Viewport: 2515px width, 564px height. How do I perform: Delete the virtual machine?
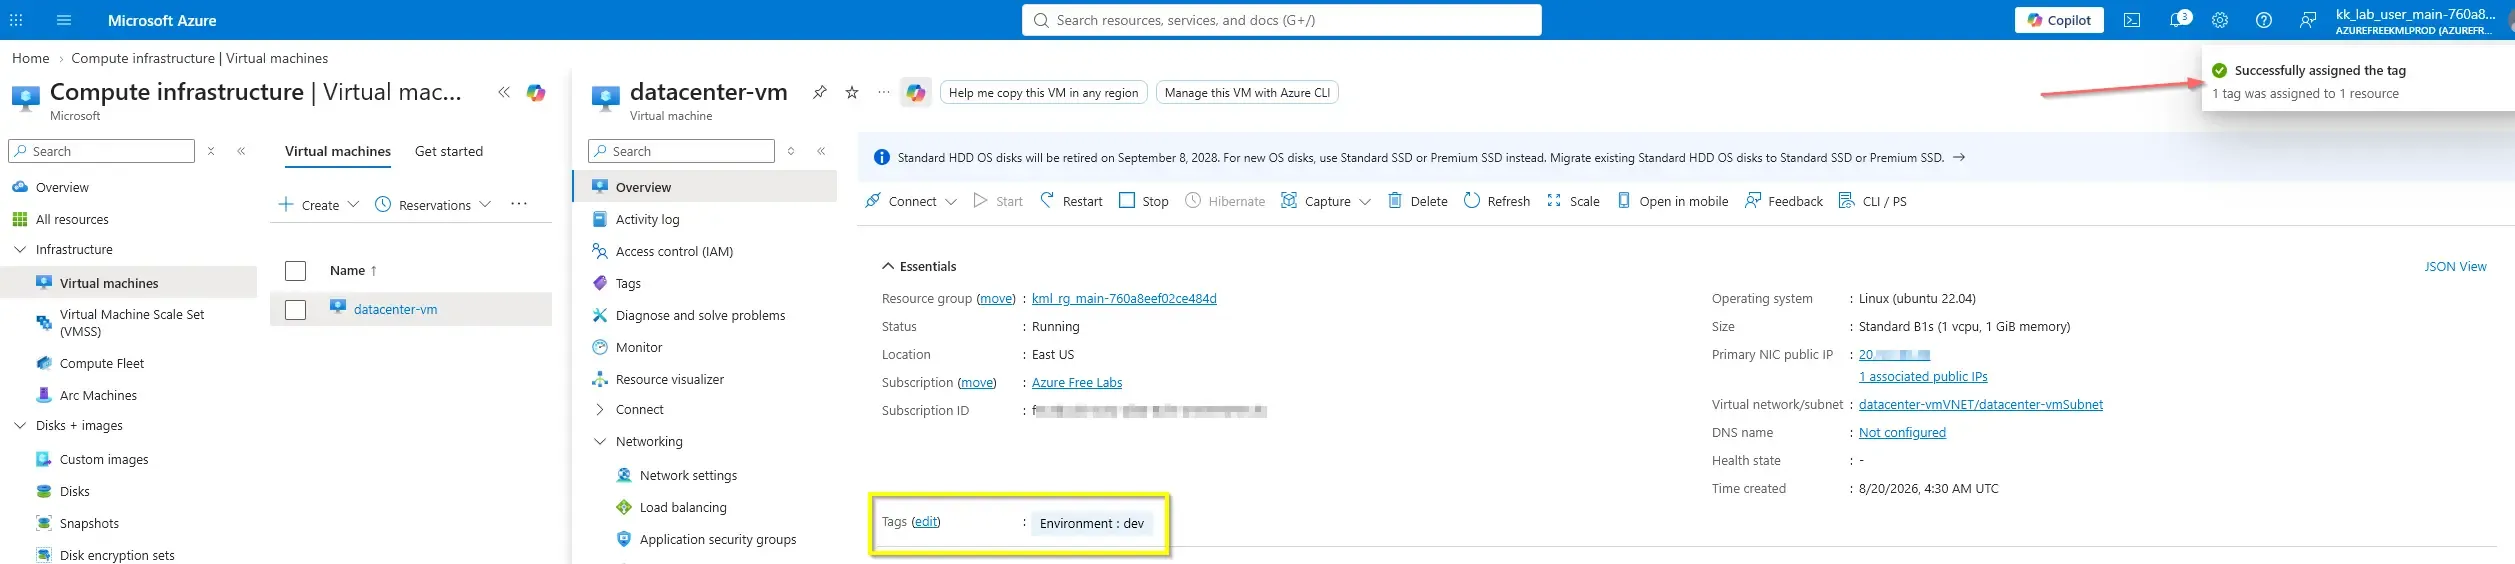point(1418,201)
